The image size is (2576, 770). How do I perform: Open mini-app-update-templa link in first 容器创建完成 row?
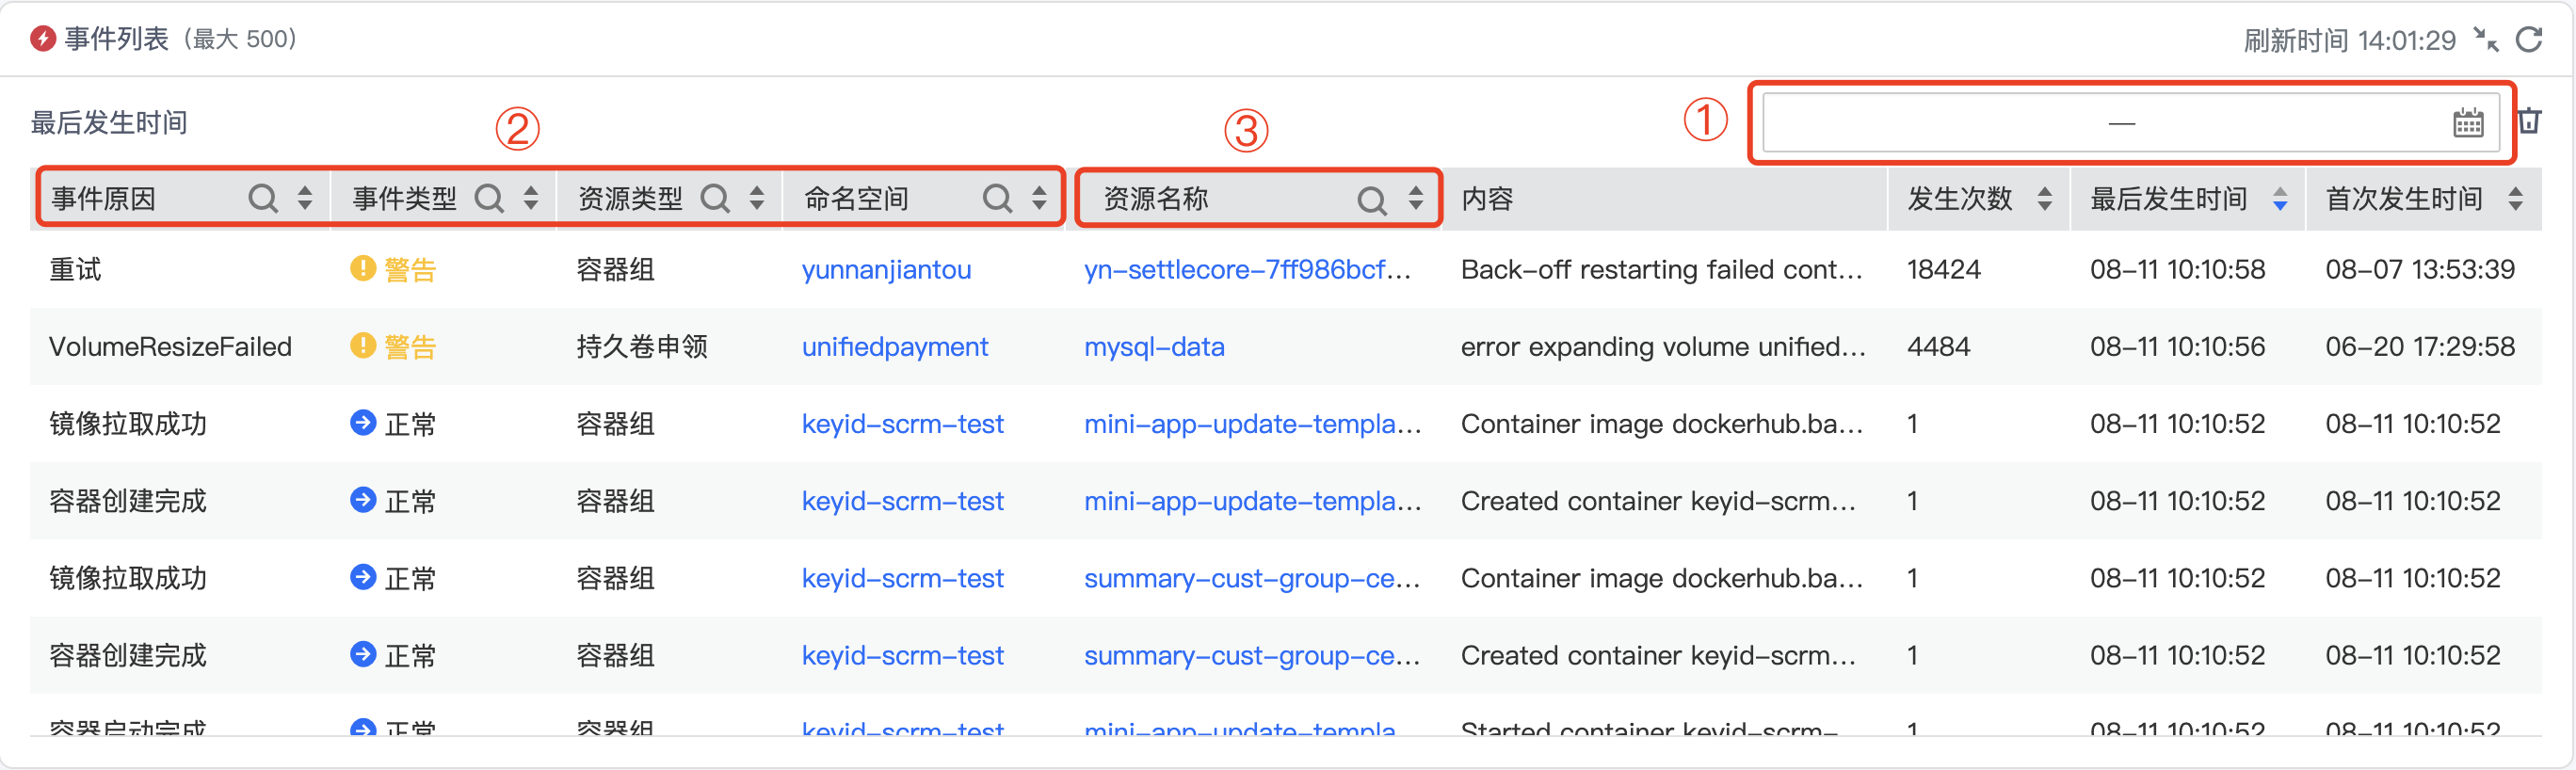(1252, 501)
